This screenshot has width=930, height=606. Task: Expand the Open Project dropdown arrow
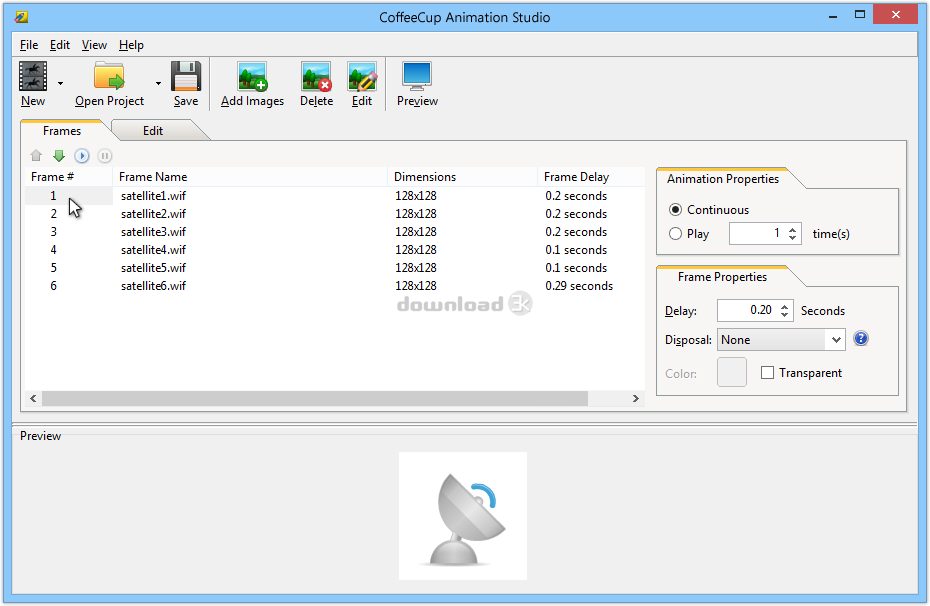(158, 84)
